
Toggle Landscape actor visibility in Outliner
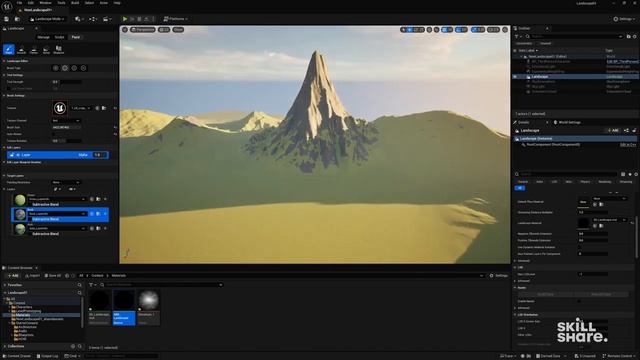point(515,76)
